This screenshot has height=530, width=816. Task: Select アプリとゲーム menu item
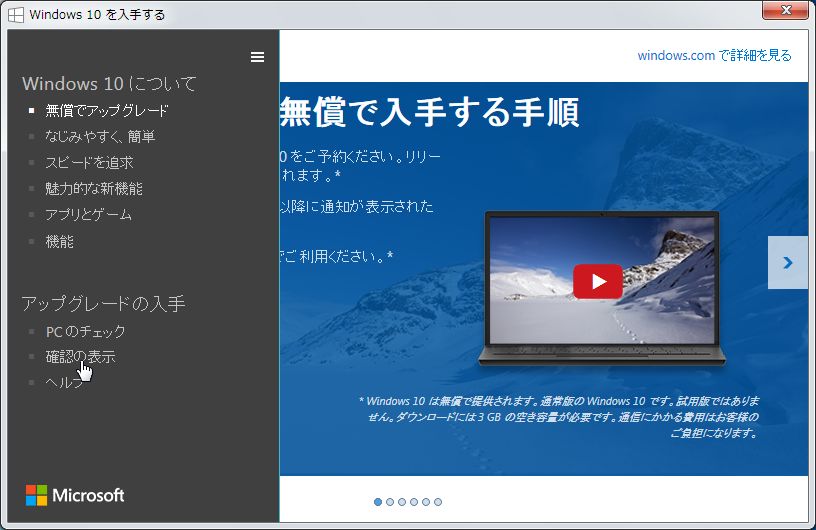coord(88,214)
